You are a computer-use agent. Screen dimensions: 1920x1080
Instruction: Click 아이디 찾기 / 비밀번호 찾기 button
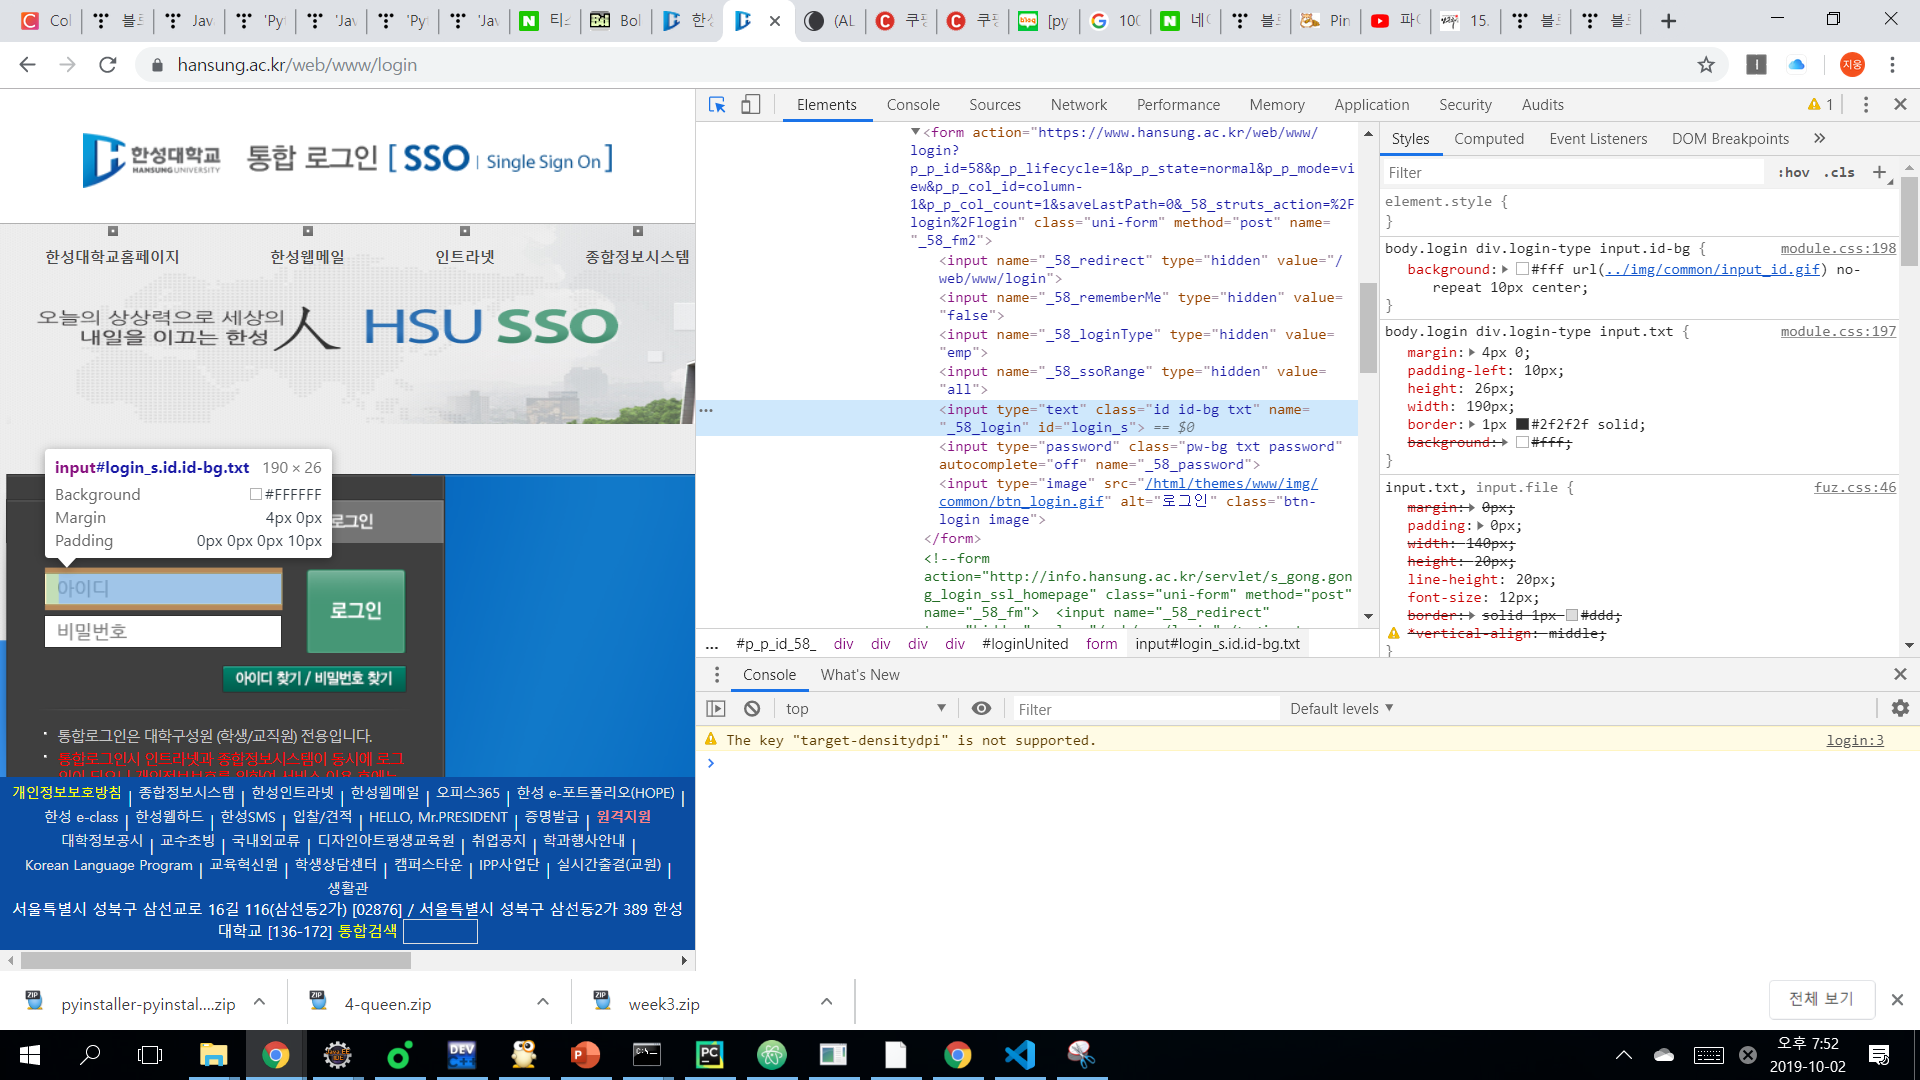(314, 679)
